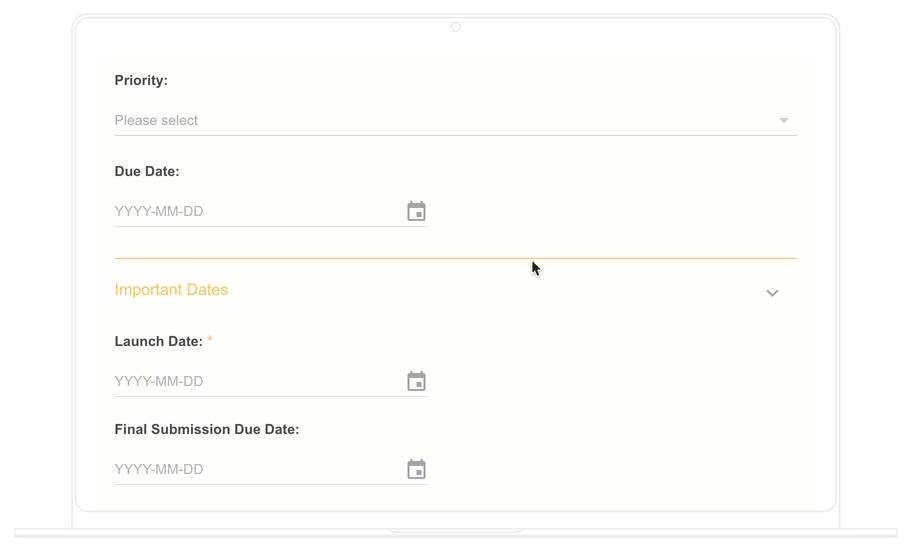The width and height of the screenshot is (915, 552).
Task: Click the Due Date field label
Action: tap(147, 172)
